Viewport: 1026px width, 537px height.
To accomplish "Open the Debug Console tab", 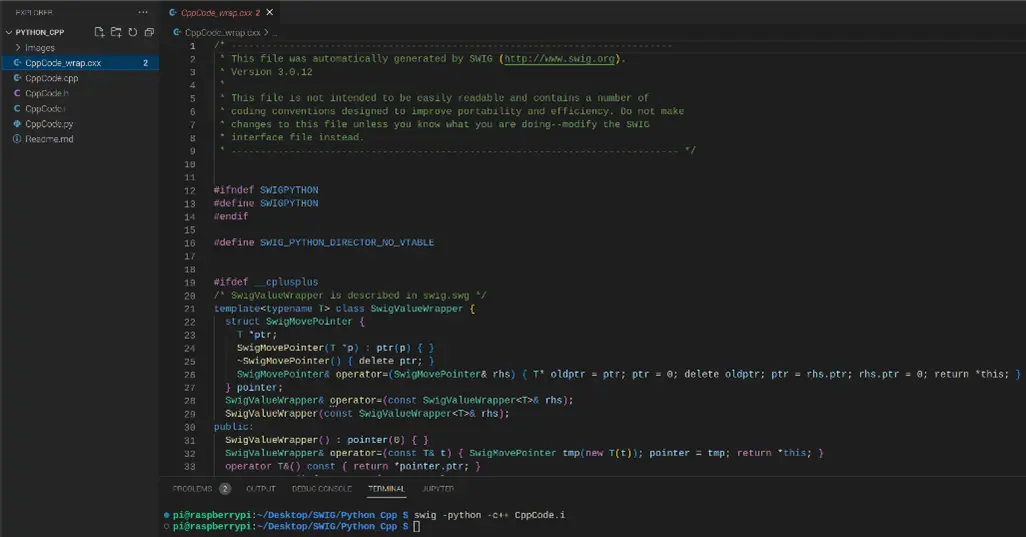I will tap(321, 489).
